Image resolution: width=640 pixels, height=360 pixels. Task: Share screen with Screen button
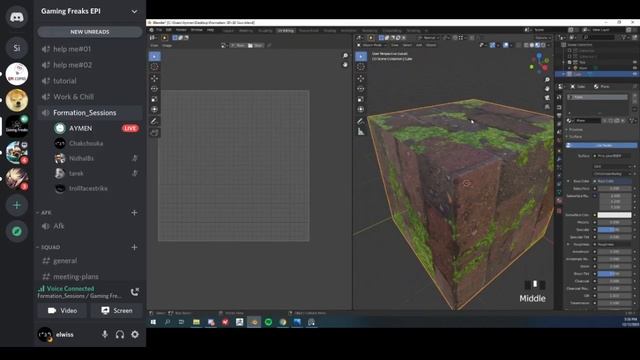coord(117,311)
